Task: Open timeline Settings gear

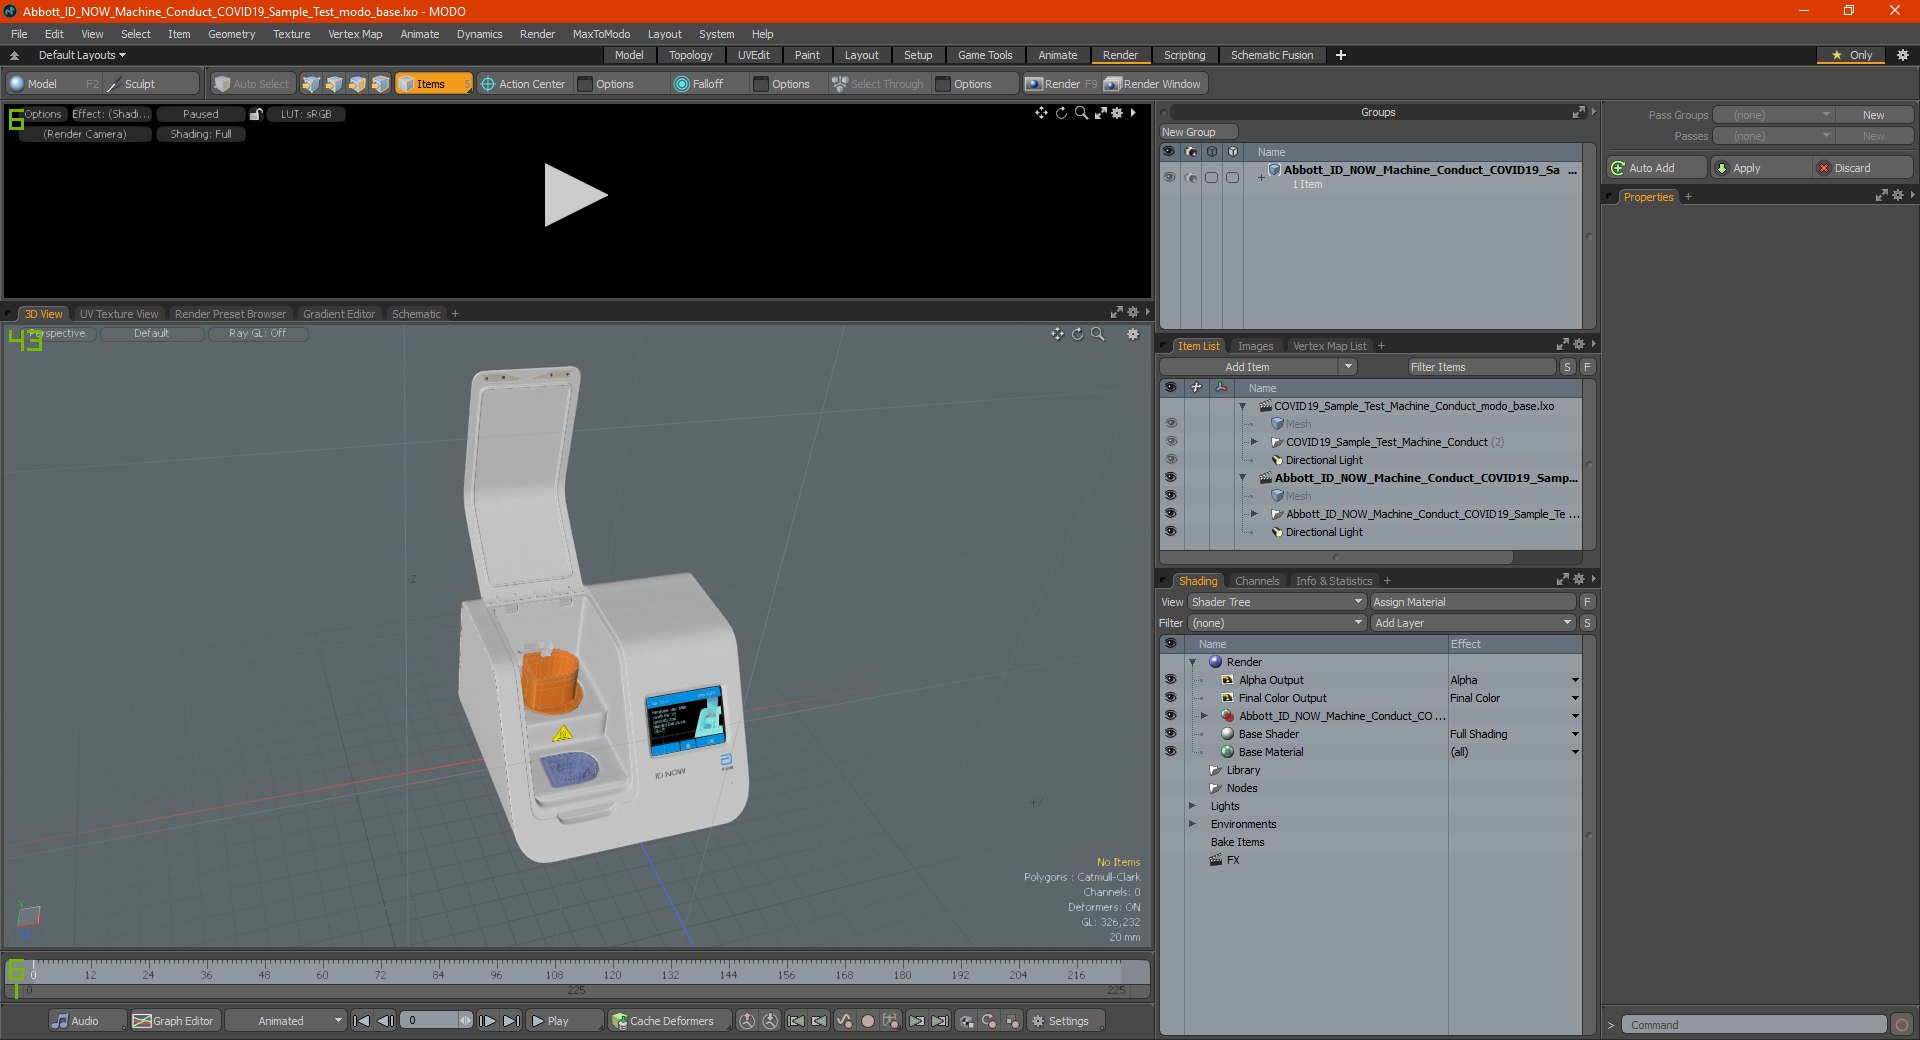Action: pyautogui.click(x=1066, y=1021)
